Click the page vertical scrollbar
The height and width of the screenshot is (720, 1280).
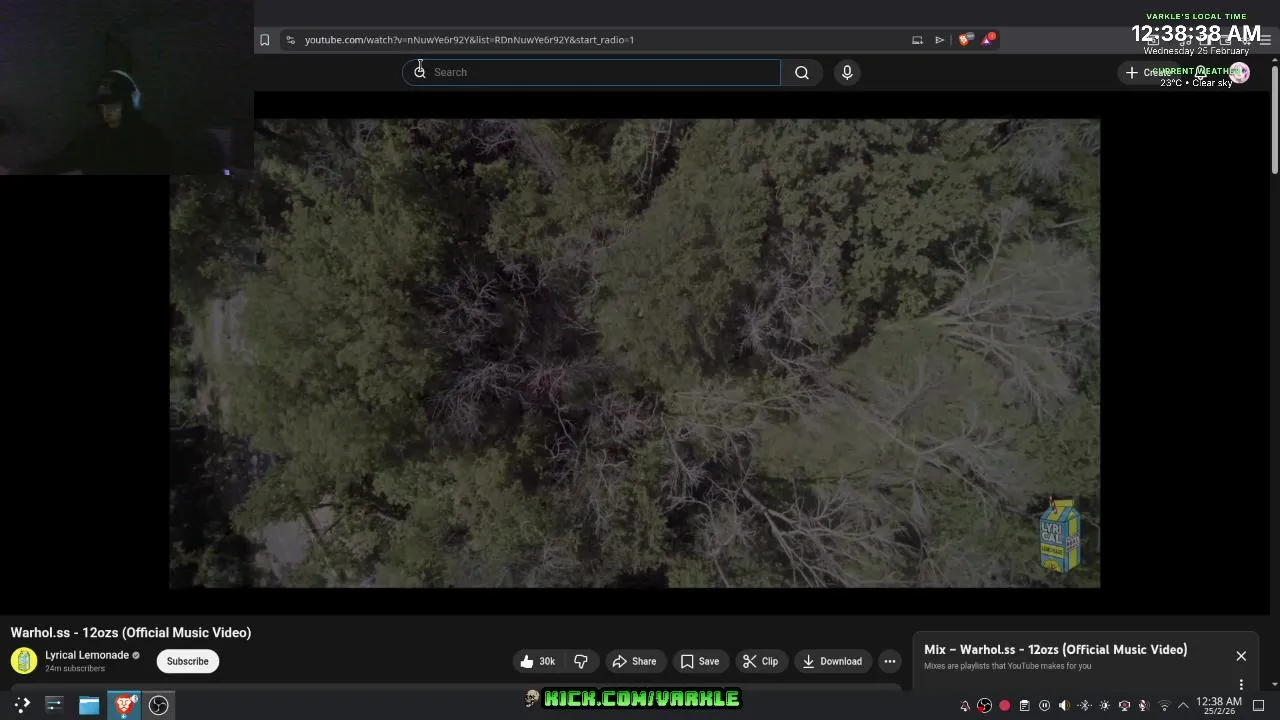pyautogui.click(x=1275, y=120)
